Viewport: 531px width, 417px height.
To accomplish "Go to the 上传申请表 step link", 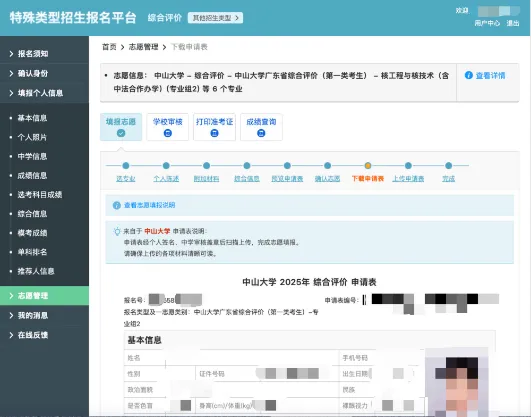I will click(x=408, y=179).
